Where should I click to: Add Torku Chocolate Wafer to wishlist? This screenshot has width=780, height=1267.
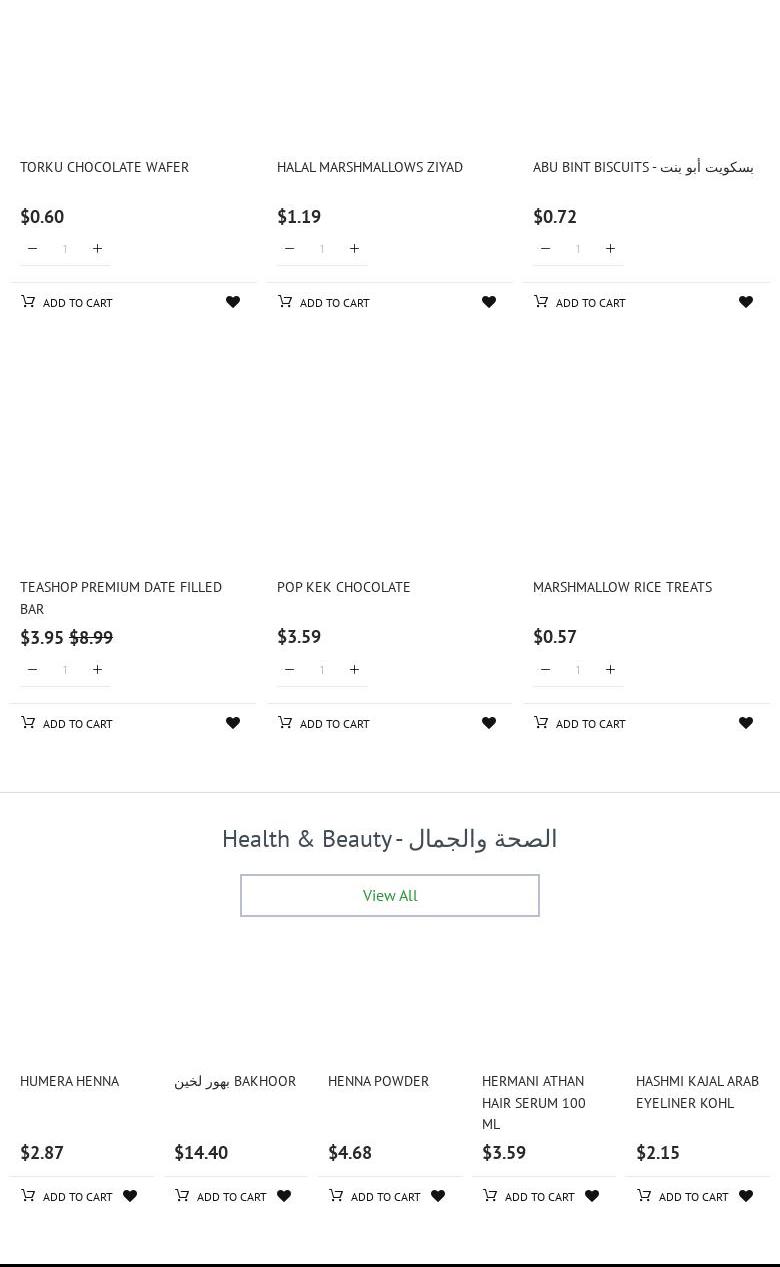click(233, 302)
